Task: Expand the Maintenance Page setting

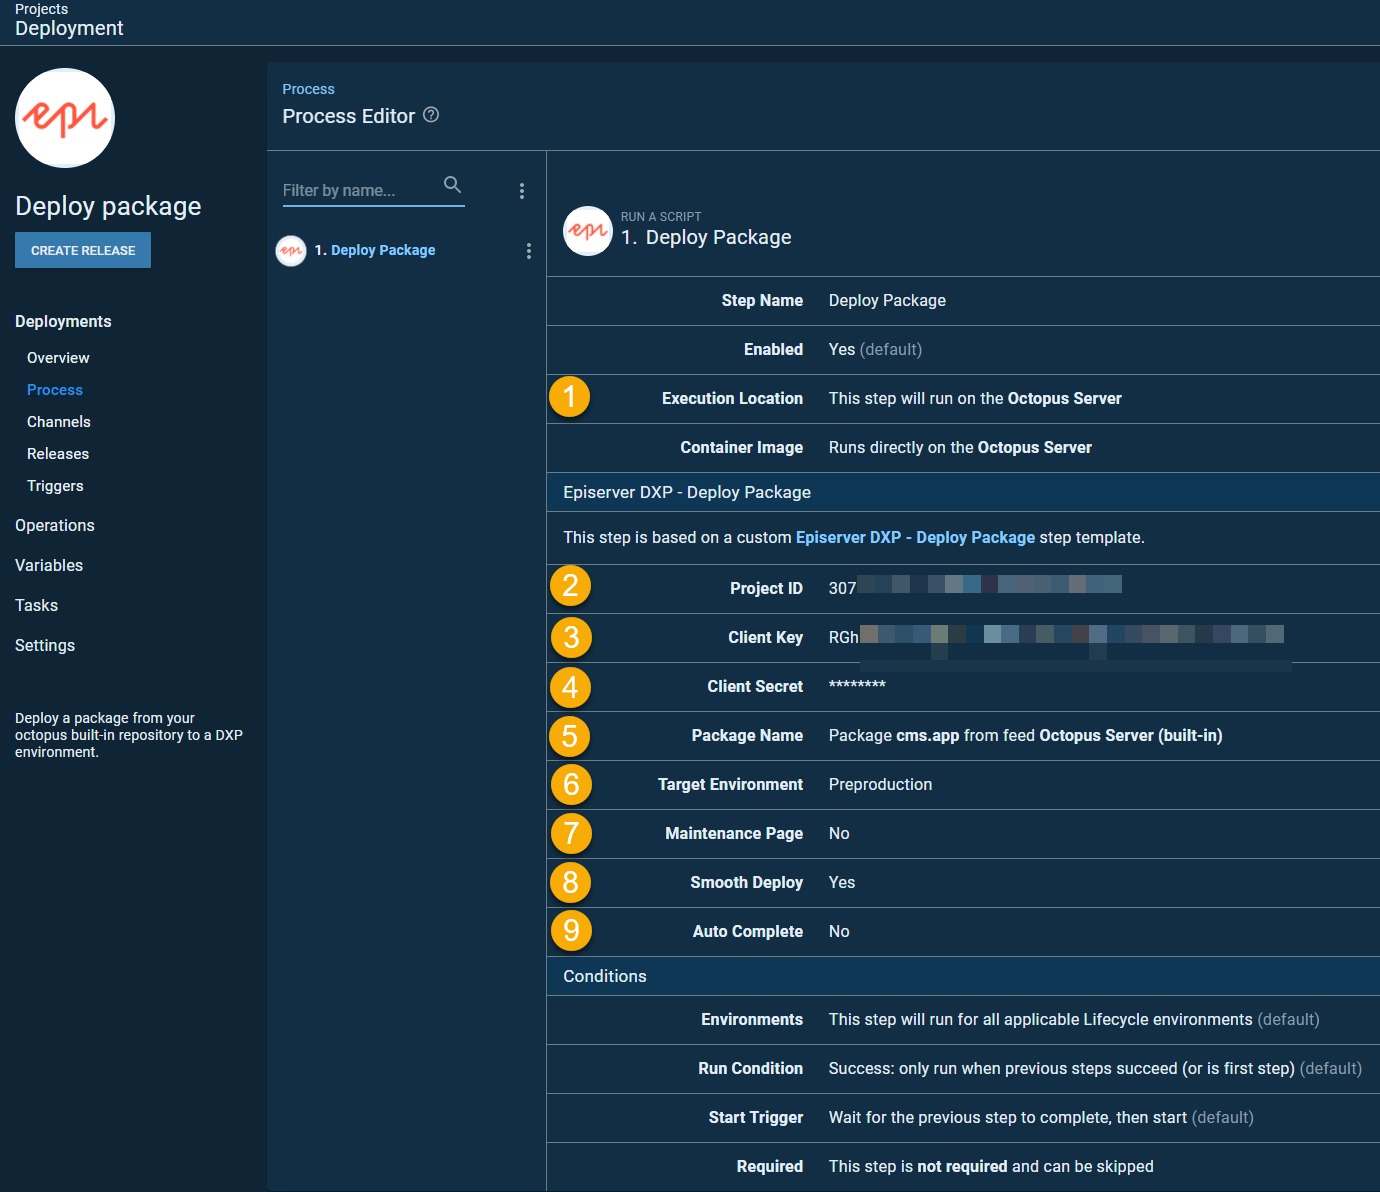Action: [x=962, y=834]
